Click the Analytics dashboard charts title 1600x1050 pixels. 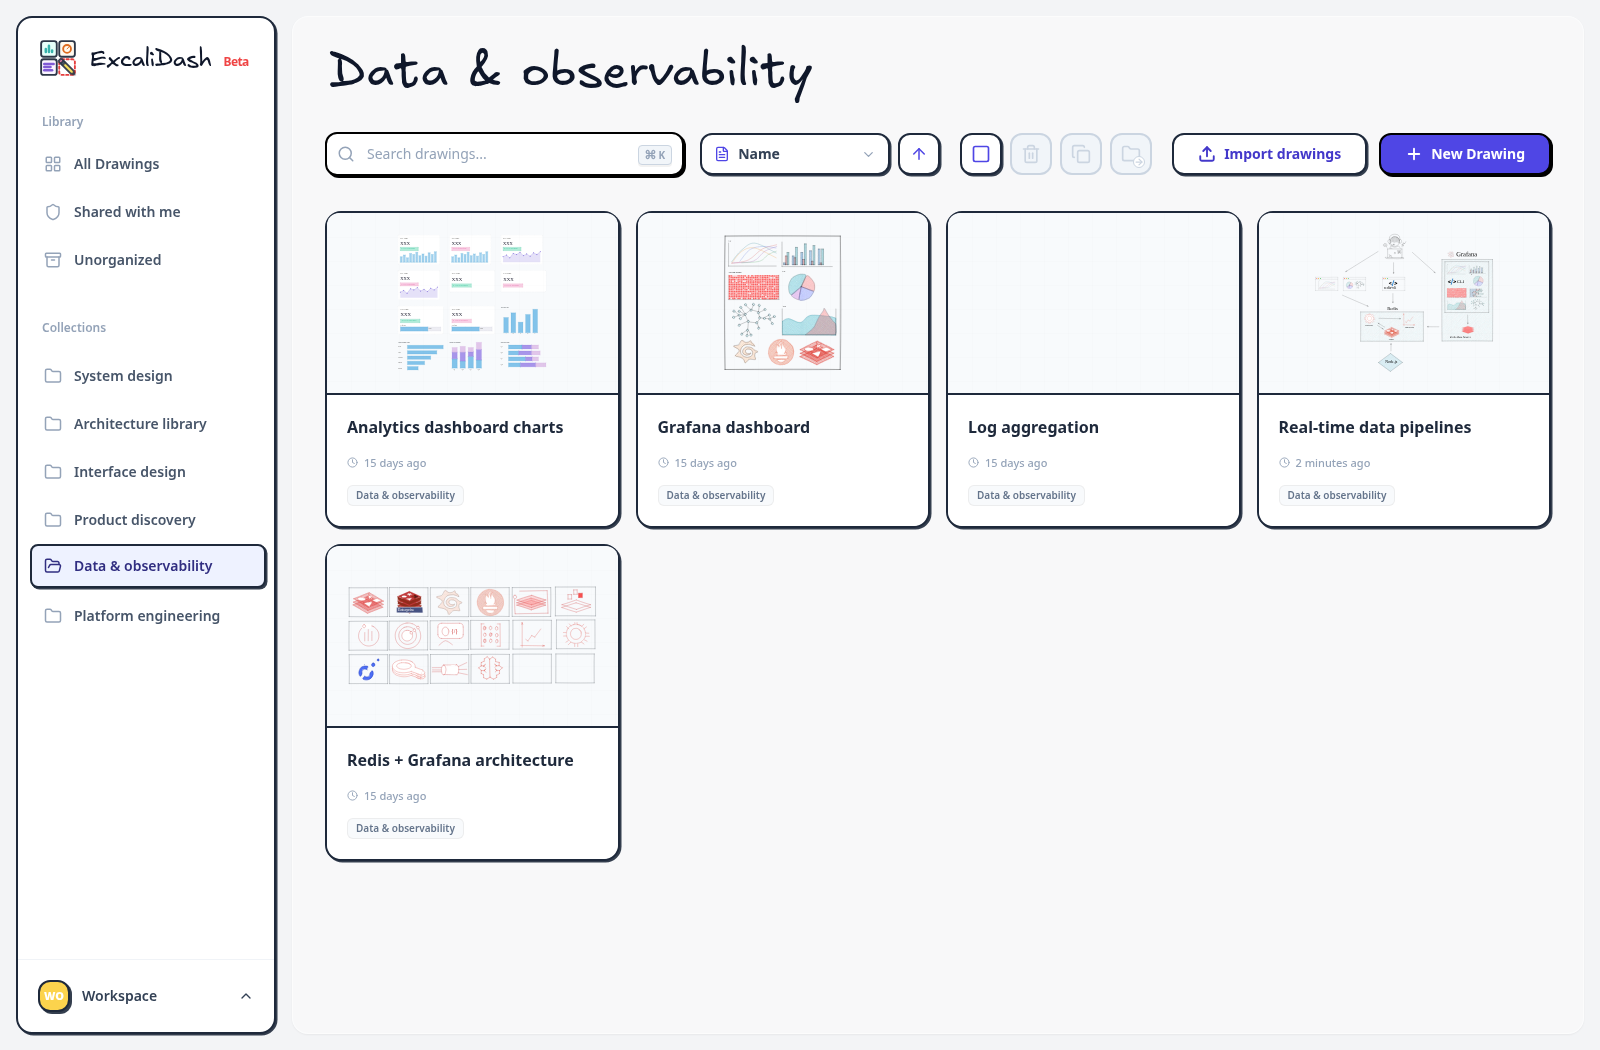455,427
